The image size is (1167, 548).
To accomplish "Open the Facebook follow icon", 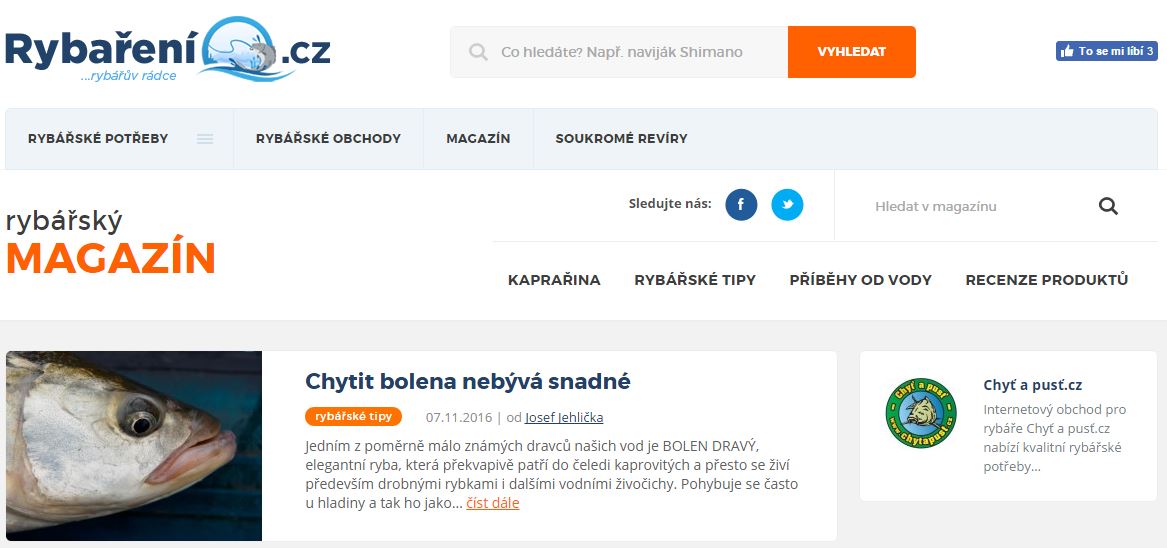I will coord(741,205).
